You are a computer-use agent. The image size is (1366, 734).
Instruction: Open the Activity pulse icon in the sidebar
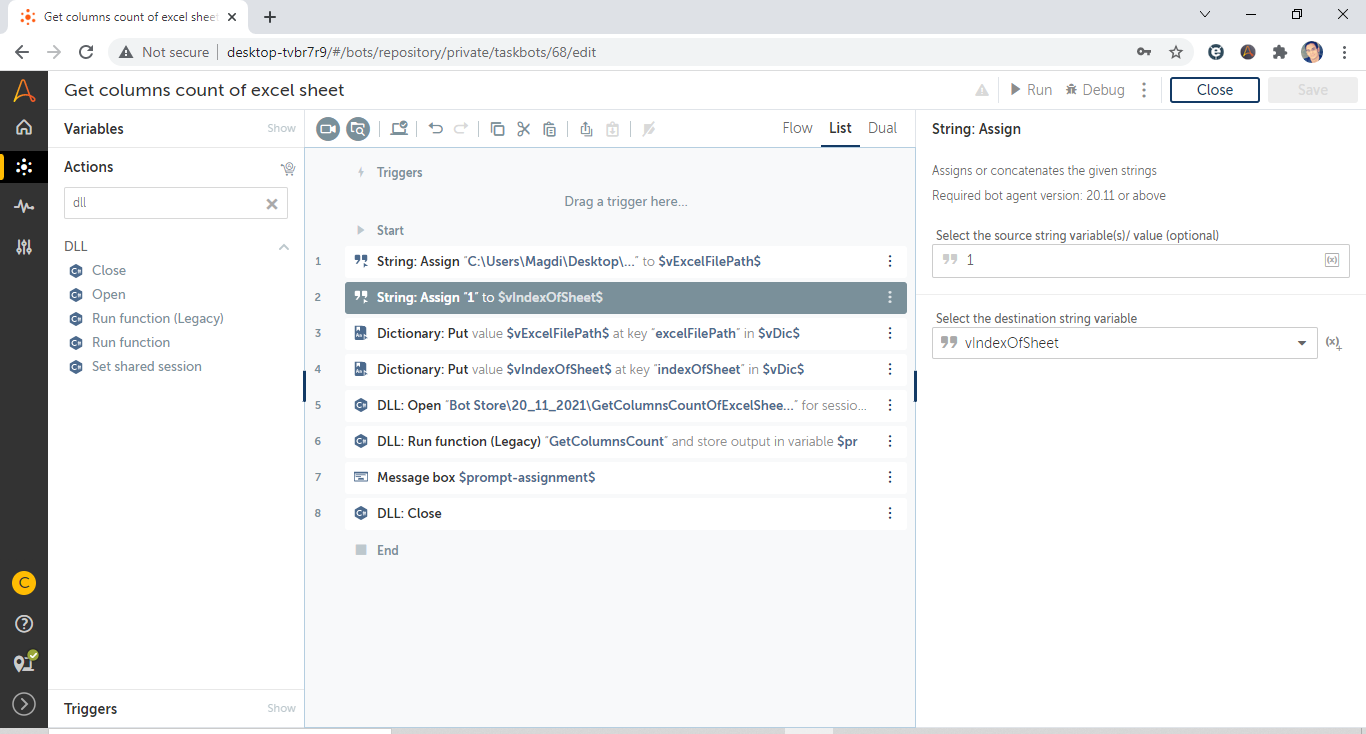(24, 206)
